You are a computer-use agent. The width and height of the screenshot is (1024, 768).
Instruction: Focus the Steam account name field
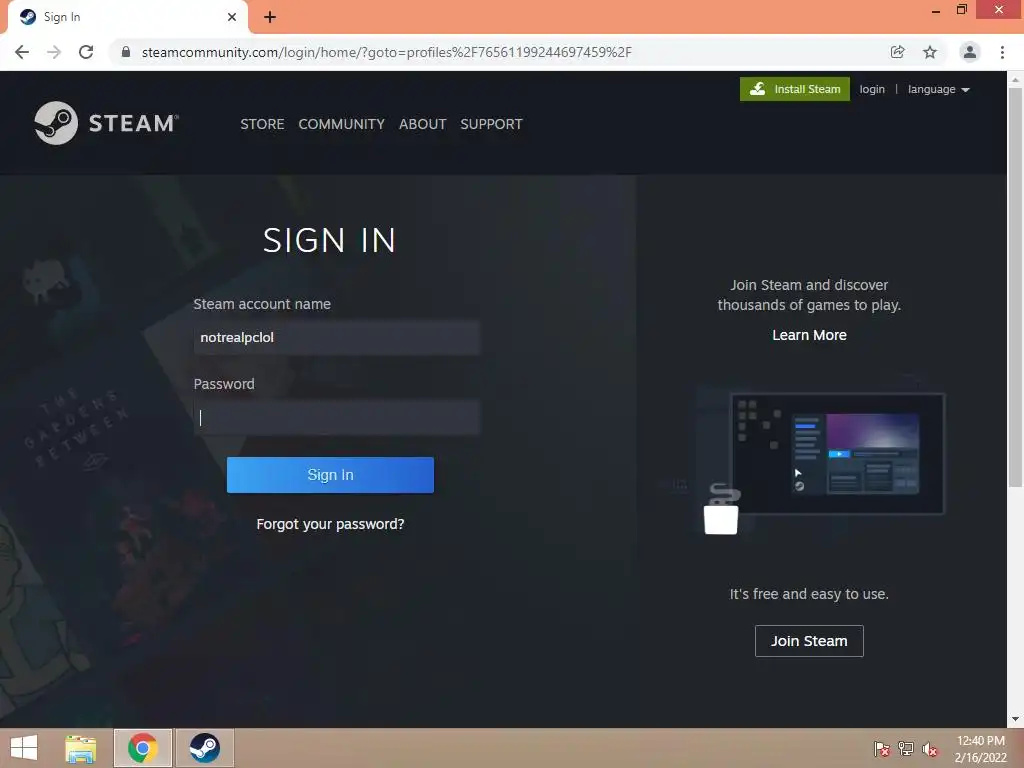[x=337, y=338]
